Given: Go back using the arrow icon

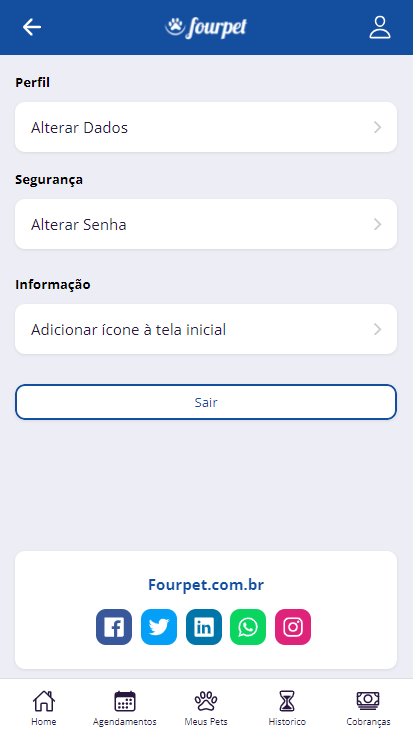Looking at the screenshot, I should coord(32,27).
